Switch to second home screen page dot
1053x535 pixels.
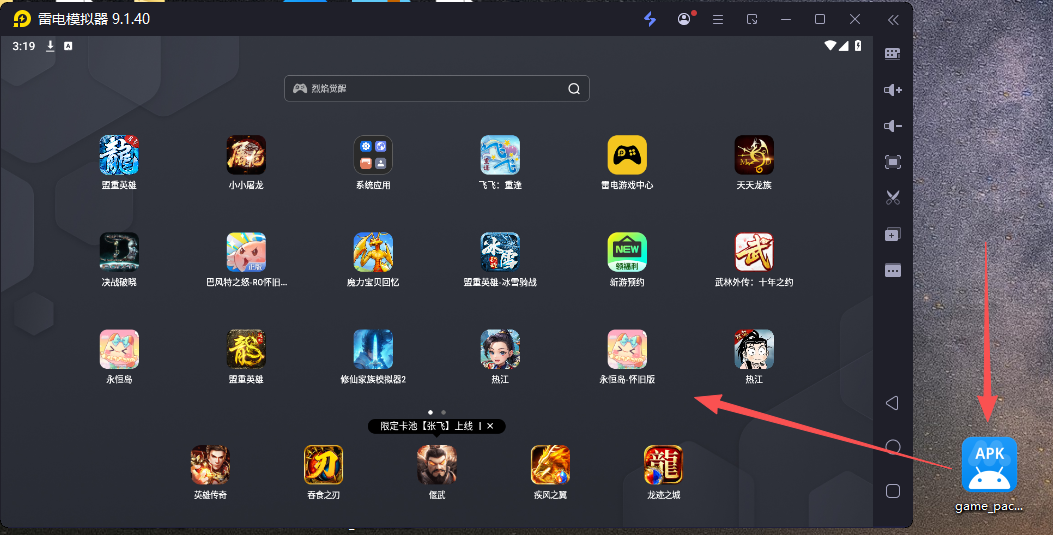pyautogui.click(x=444, y=412)
